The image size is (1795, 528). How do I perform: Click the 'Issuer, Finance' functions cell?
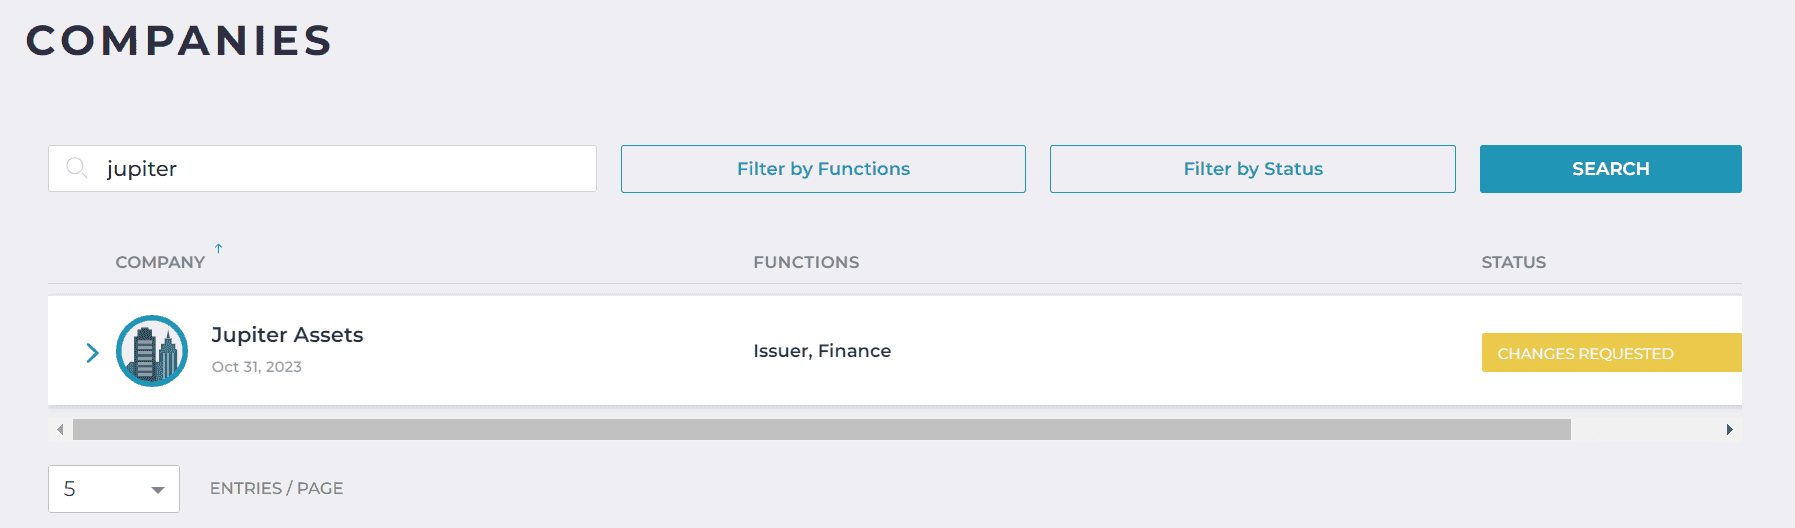[x=822, y=351]
